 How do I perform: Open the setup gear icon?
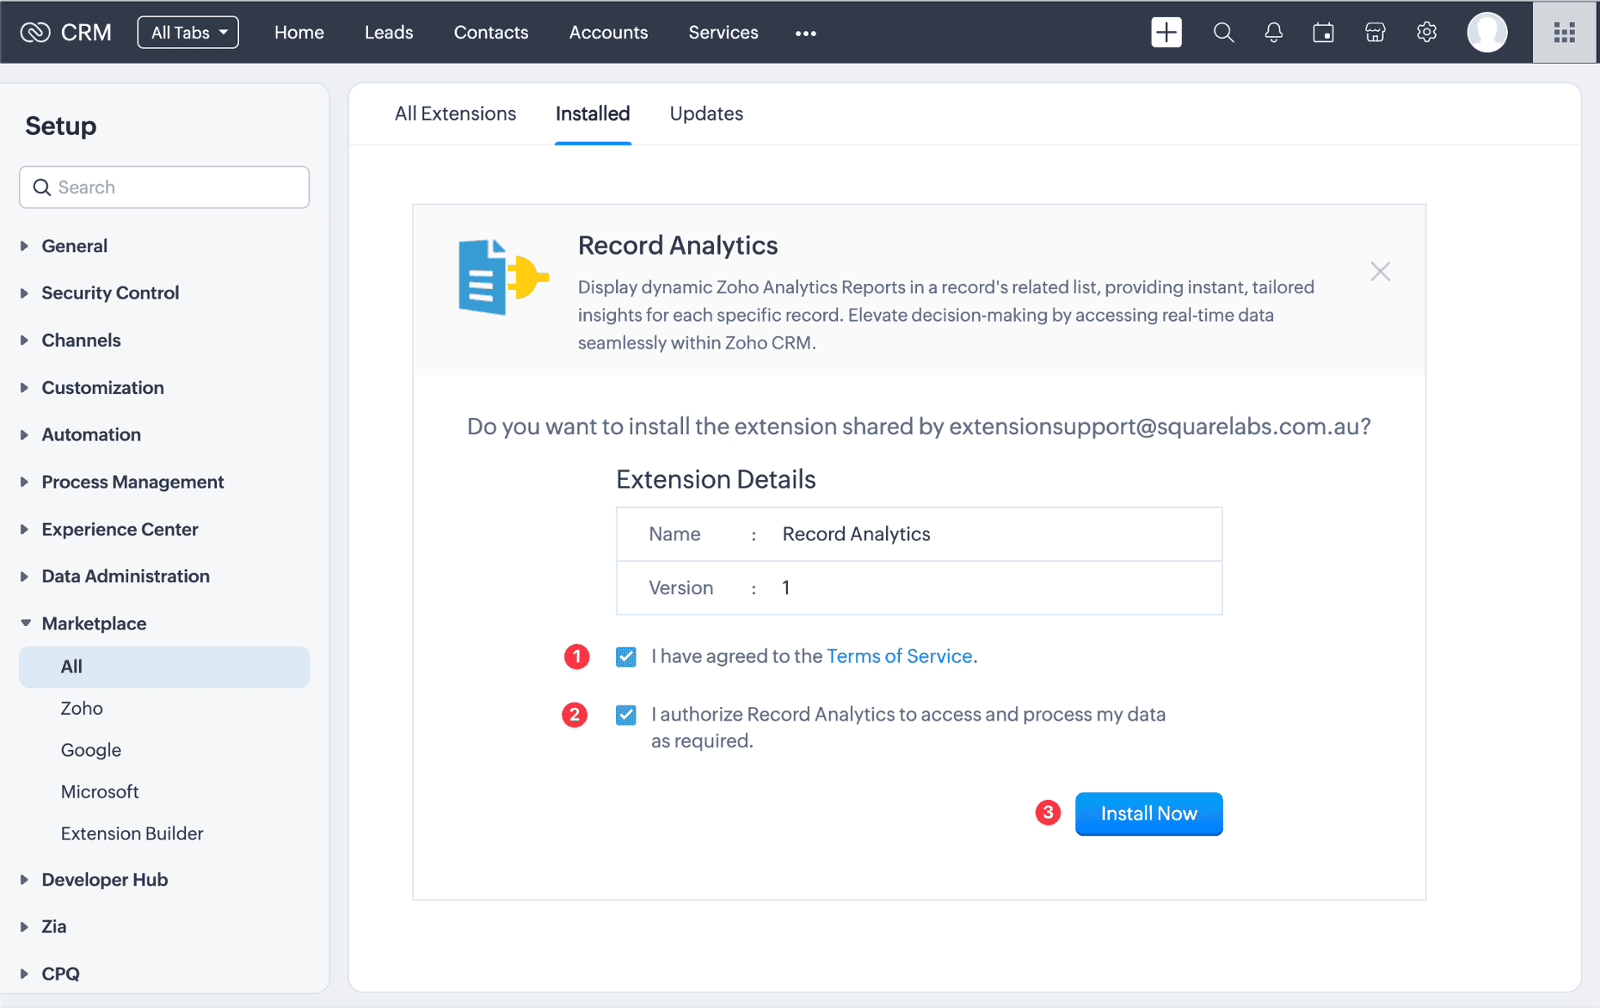[x=1427, y=33]
